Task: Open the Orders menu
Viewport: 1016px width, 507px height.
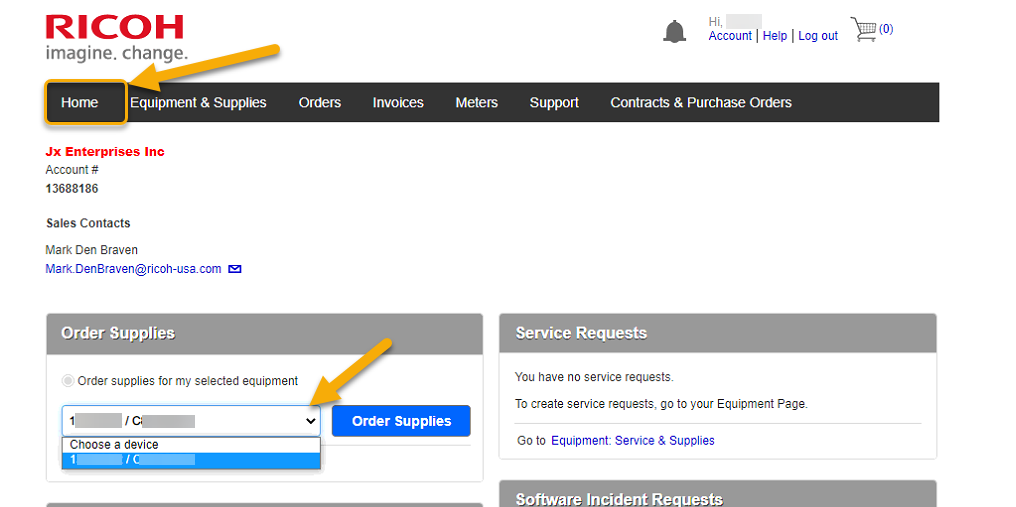Action: [x=319, y=102]
